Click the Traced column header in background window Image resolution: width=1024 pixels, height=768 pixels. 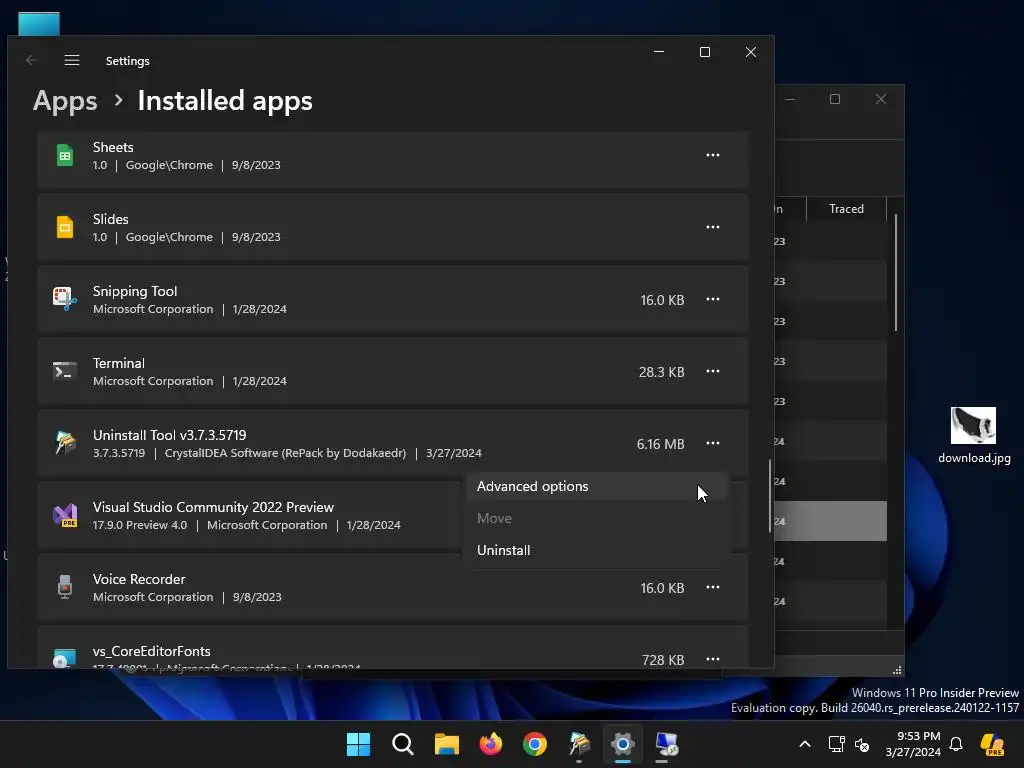pos(846,209)
